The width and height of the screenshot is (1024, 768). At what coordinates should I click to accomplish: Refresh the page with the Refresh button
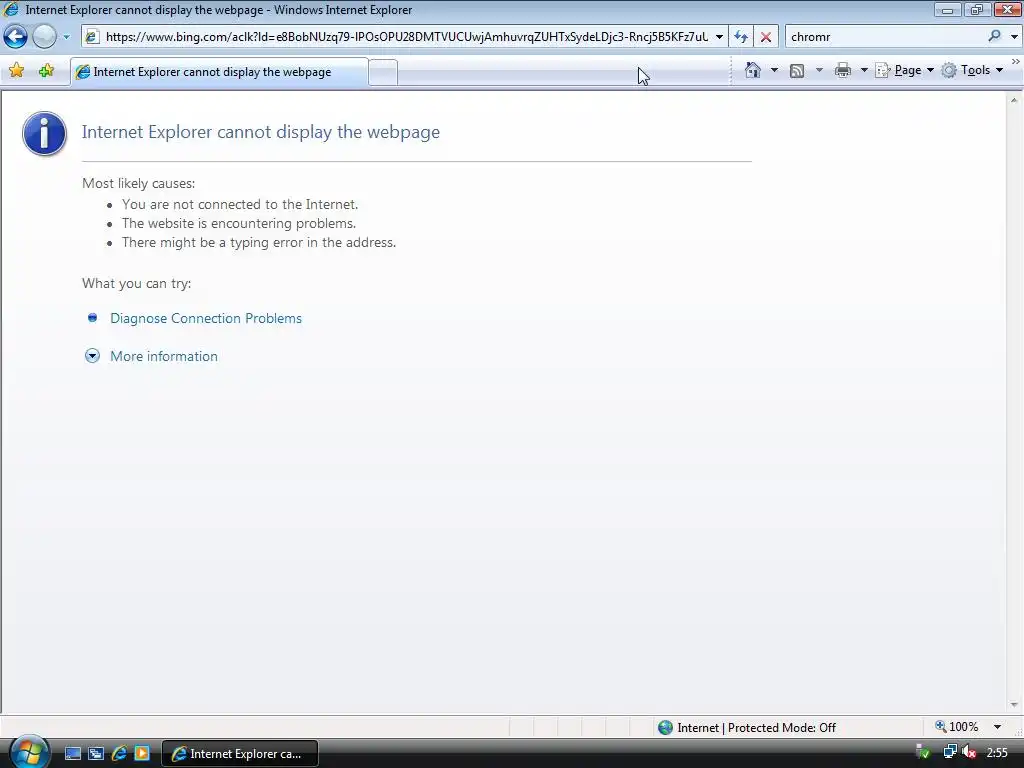coord(741,37)
